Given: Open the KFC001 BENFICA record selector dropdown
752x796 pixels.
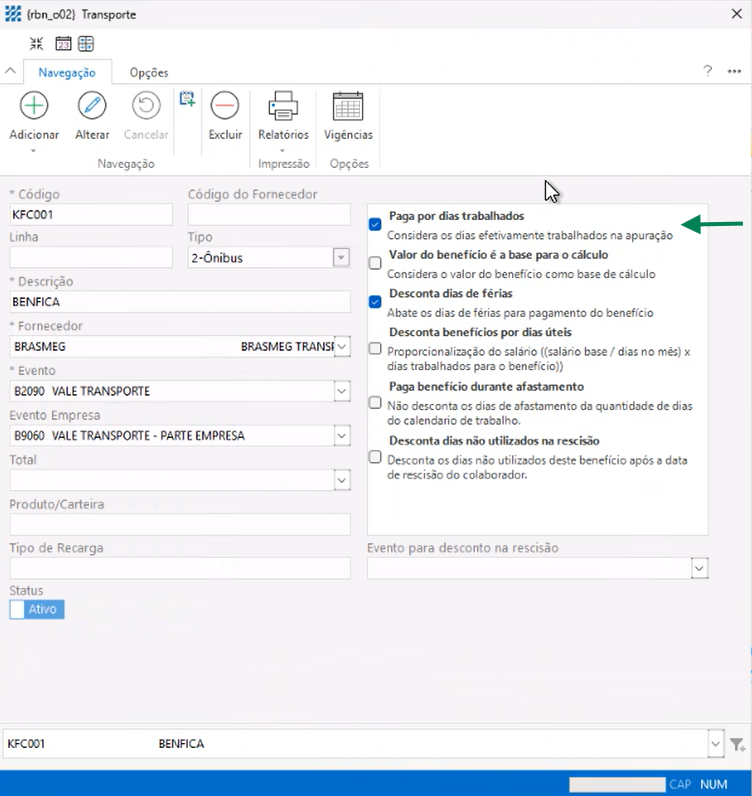Looking at the screenshot, I should [x=715, y=744].
